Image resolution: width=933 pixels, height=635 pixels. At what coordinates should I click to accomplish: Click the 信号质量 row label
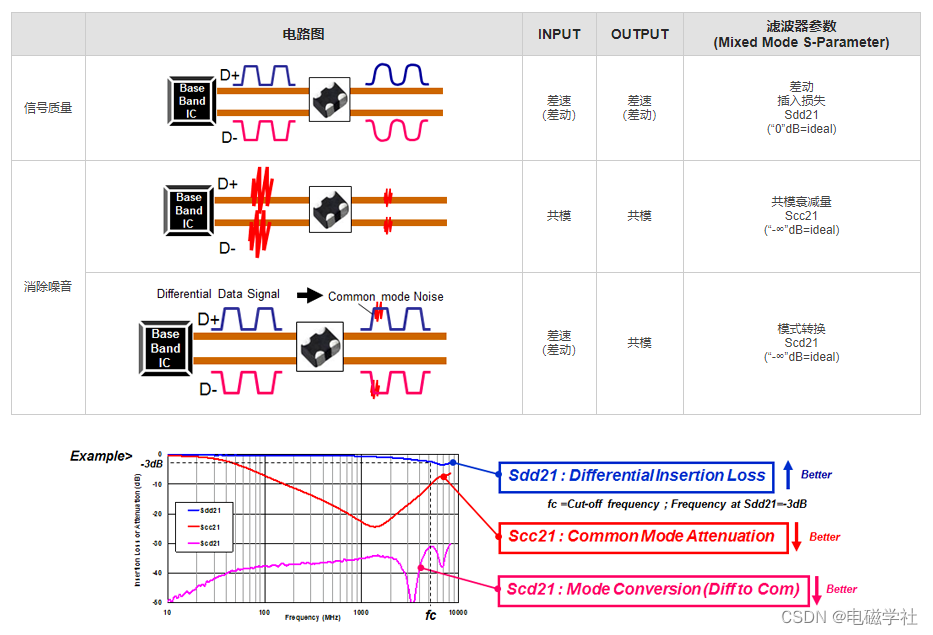[48, 108]
